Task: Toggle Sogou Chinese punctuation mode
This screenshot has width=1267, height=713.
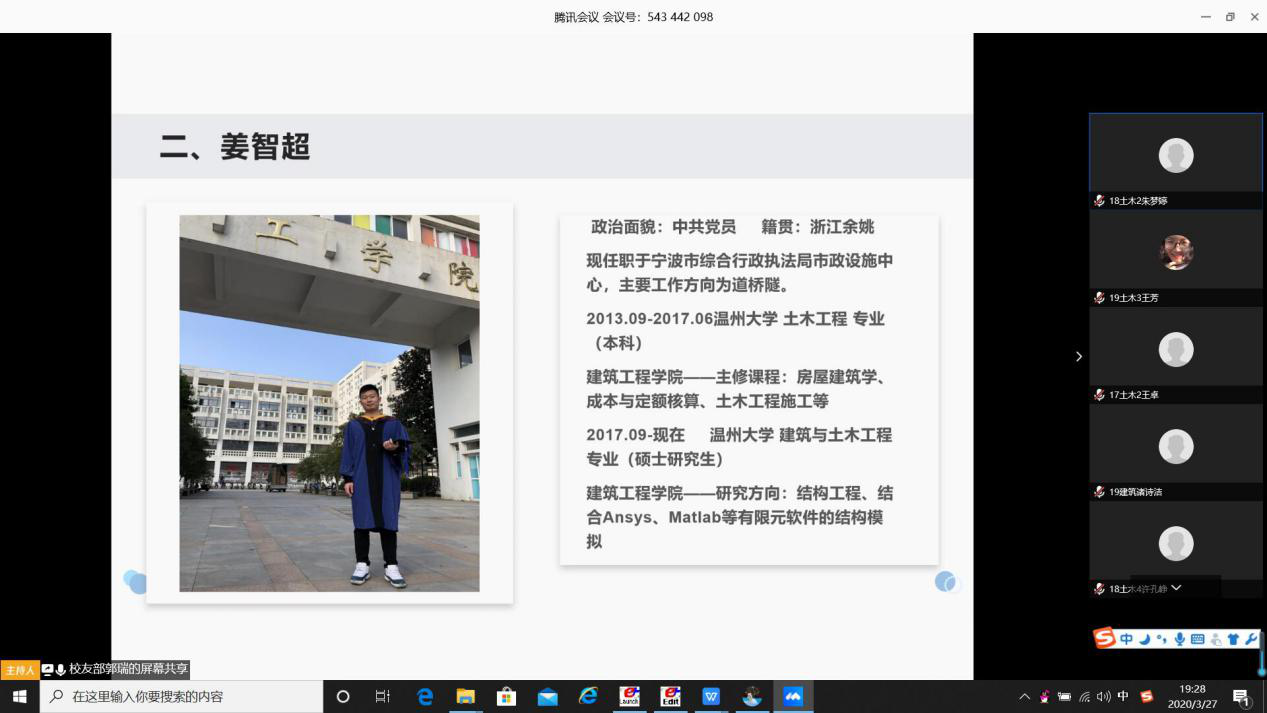Action: (1162, 639)
